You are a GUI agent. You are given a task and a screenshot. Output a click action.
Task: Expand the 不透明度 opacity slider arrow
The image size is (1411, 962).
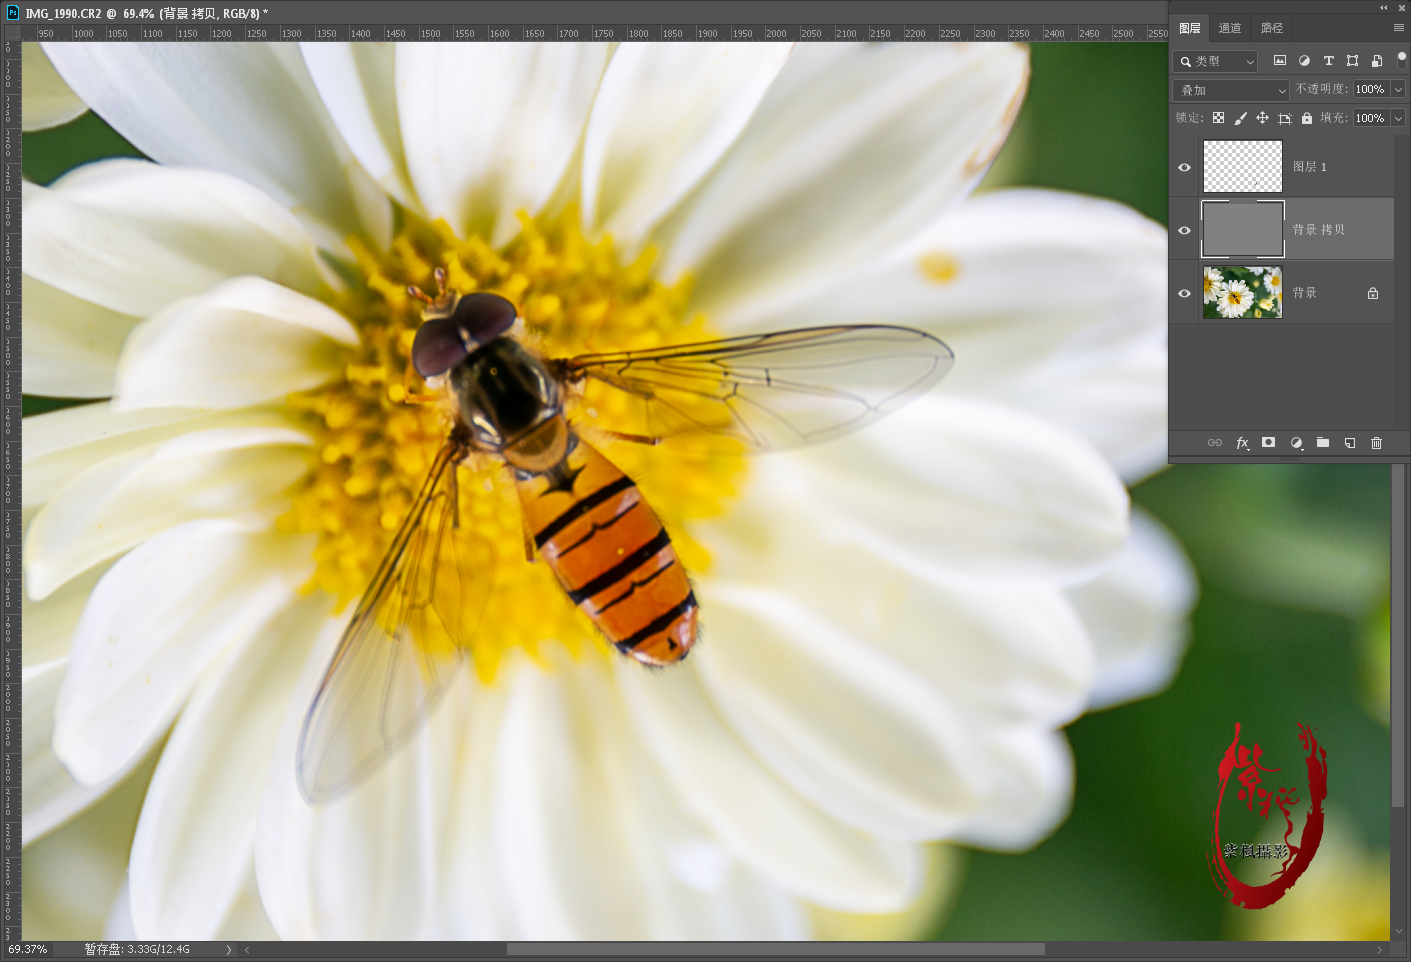[x=1398, y=89]
